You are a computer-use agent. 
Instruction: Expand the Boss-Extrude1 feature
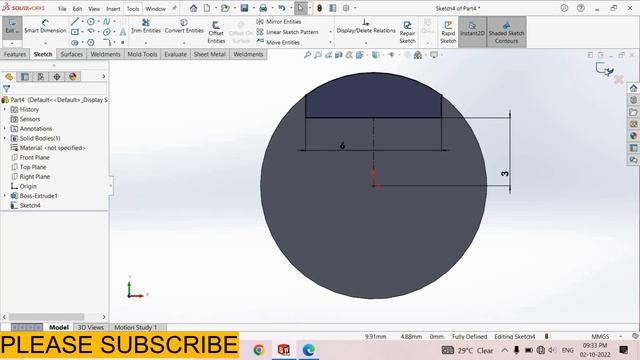[x=5, y=196]
